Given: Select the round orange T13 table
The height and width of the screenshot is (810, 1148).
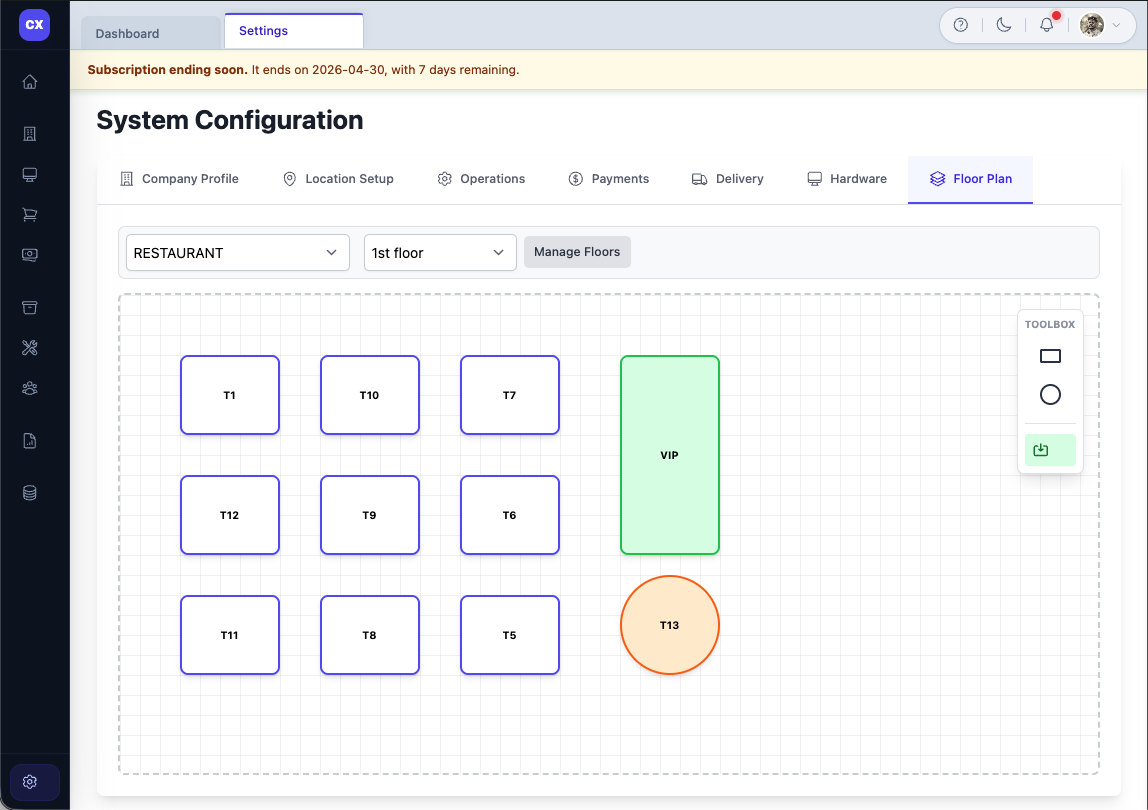Looking at the screenshot, I should pyautogui.click(x=670, y=625).
